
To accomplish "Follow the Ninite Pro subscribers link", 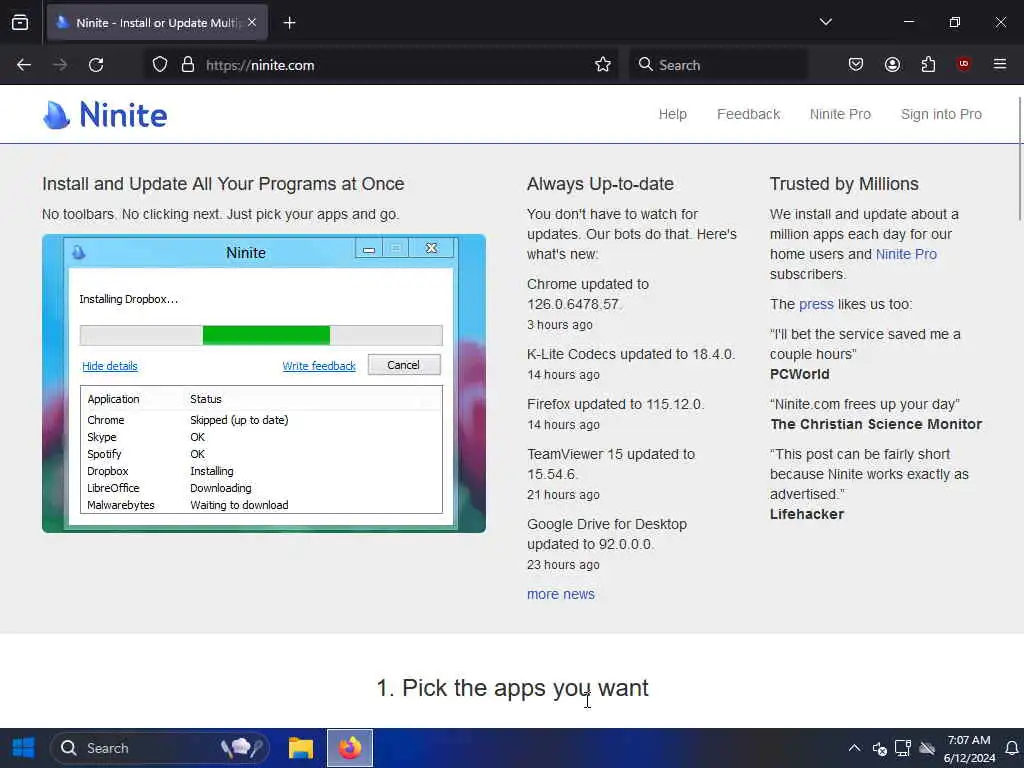I will (906, 254).
